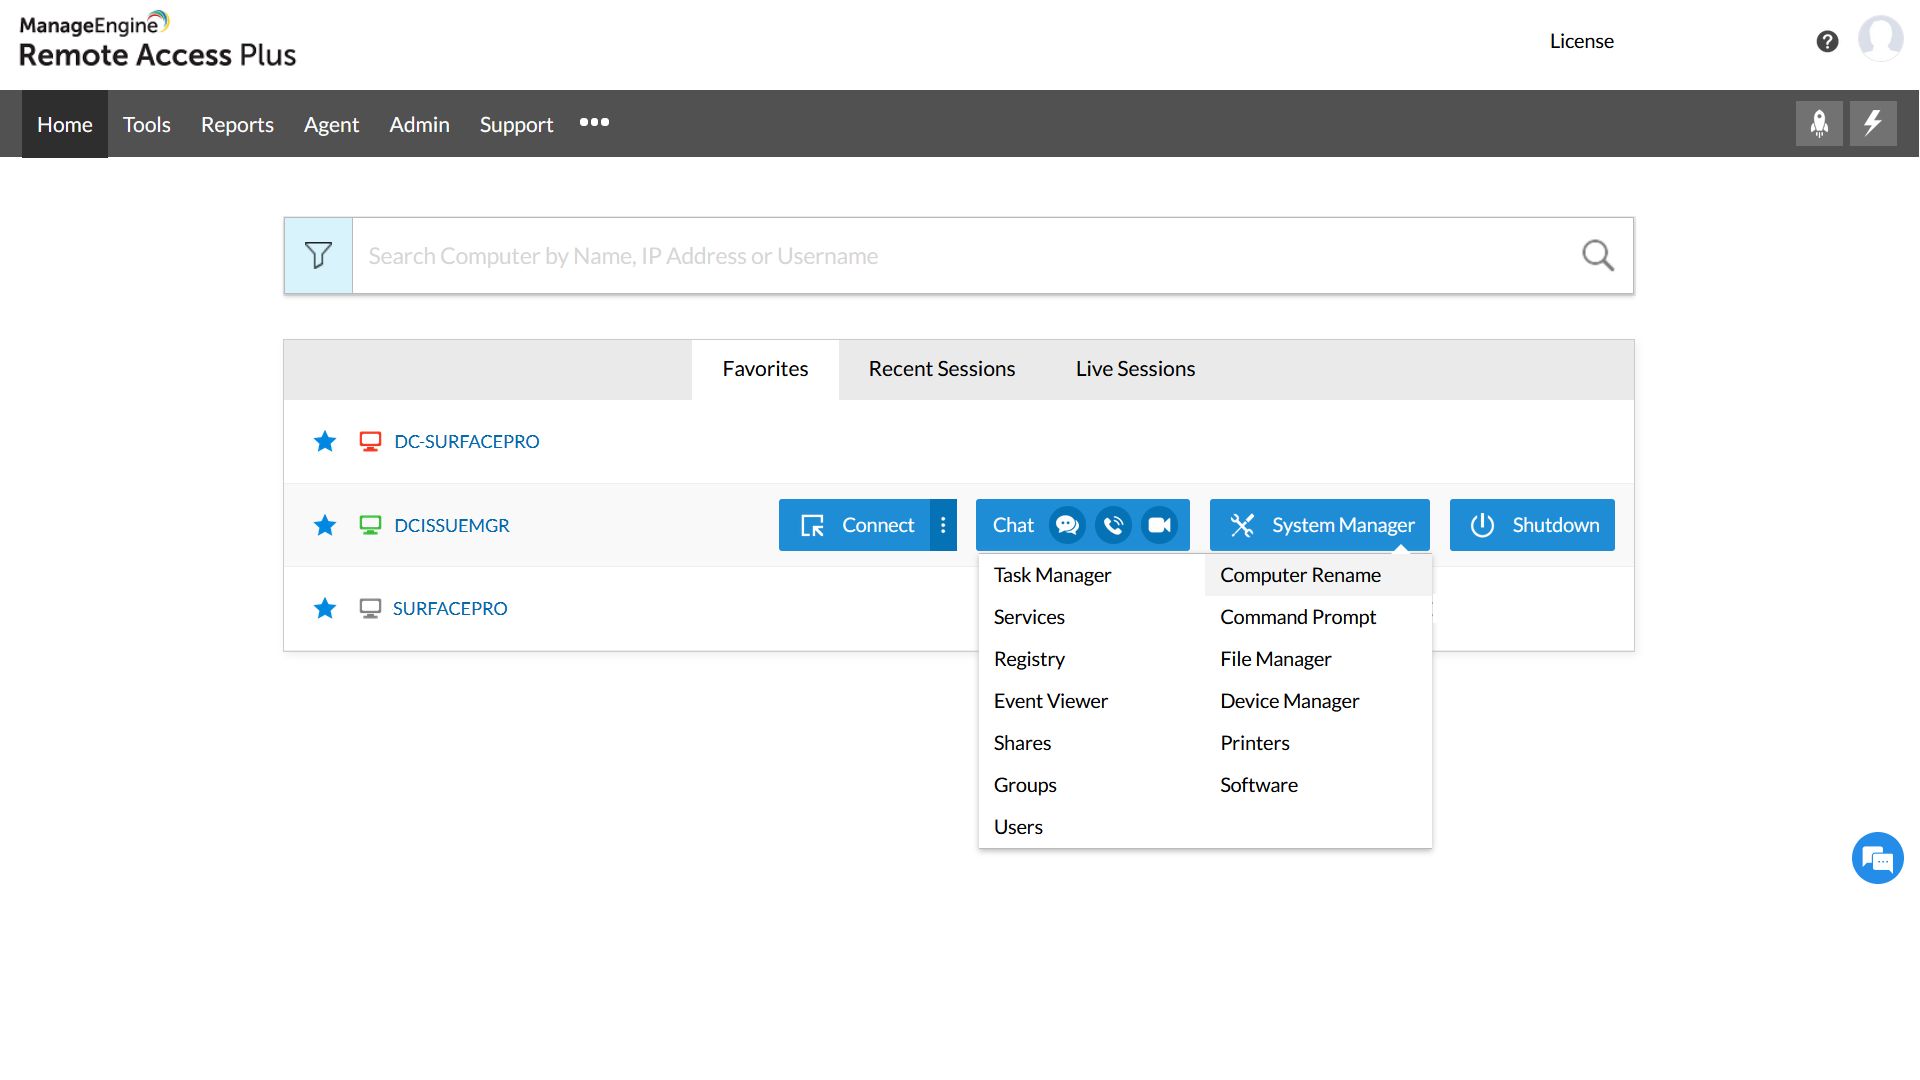
Task: Click the Shutdown button
Action: click(1532, 525)
